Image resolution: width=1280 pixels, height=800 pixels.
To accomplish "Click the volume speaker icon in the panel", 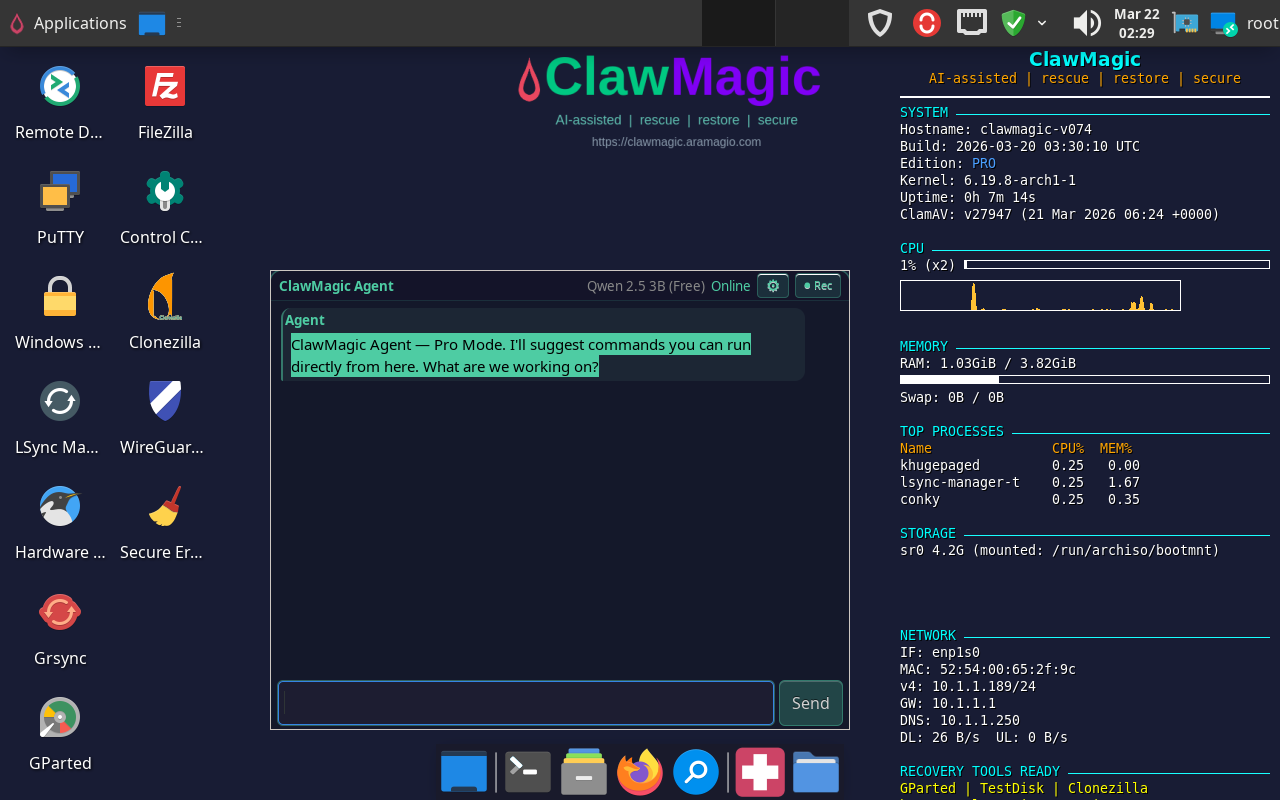I will click(1086, 23).
